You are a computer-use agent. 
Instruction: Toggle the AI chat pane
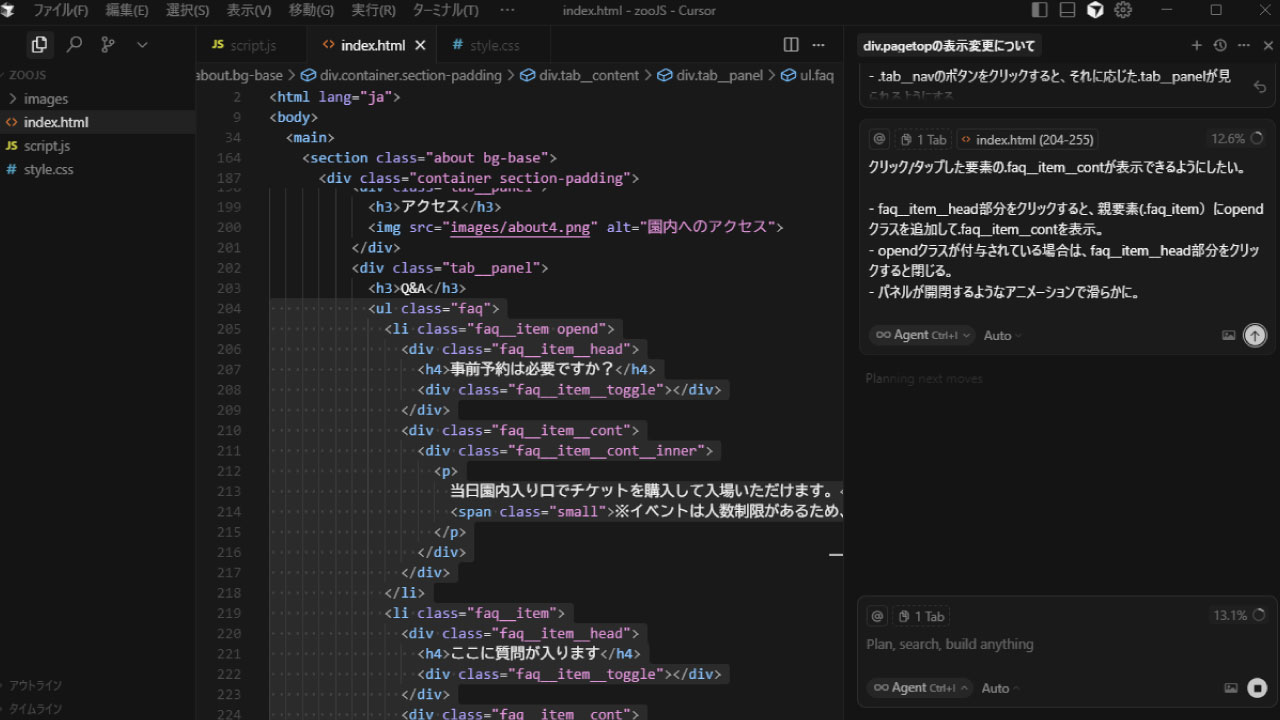coord(1095,10)
